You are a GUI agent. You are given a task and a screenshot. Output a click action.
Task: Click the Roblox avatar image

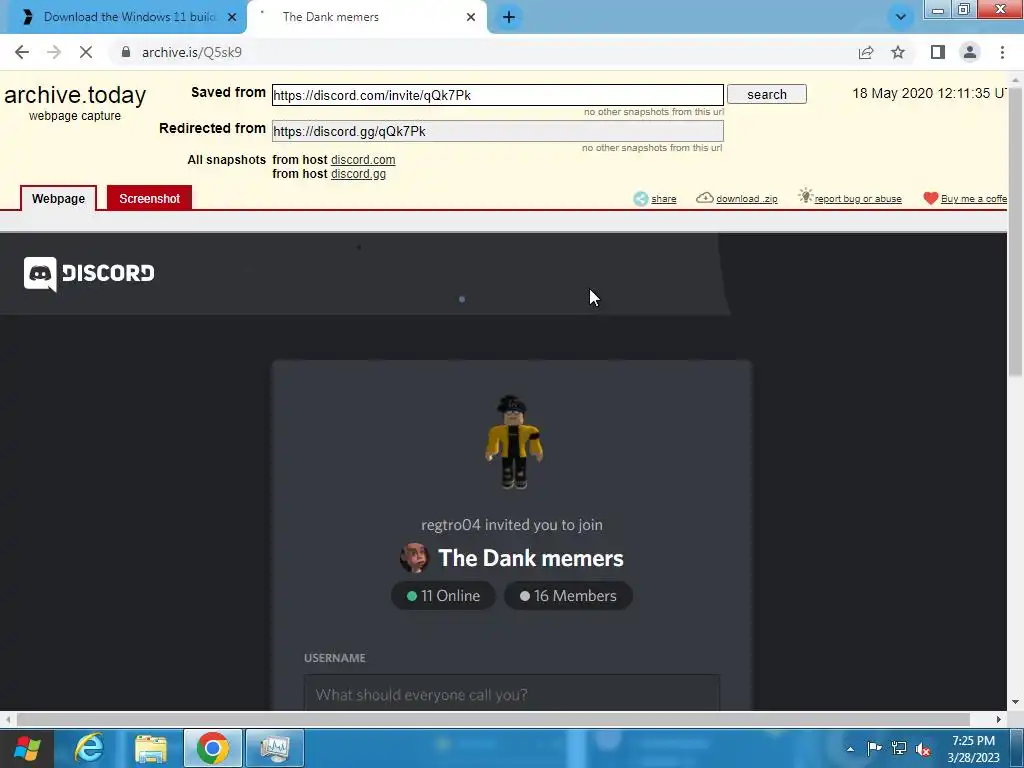[513, 441]
